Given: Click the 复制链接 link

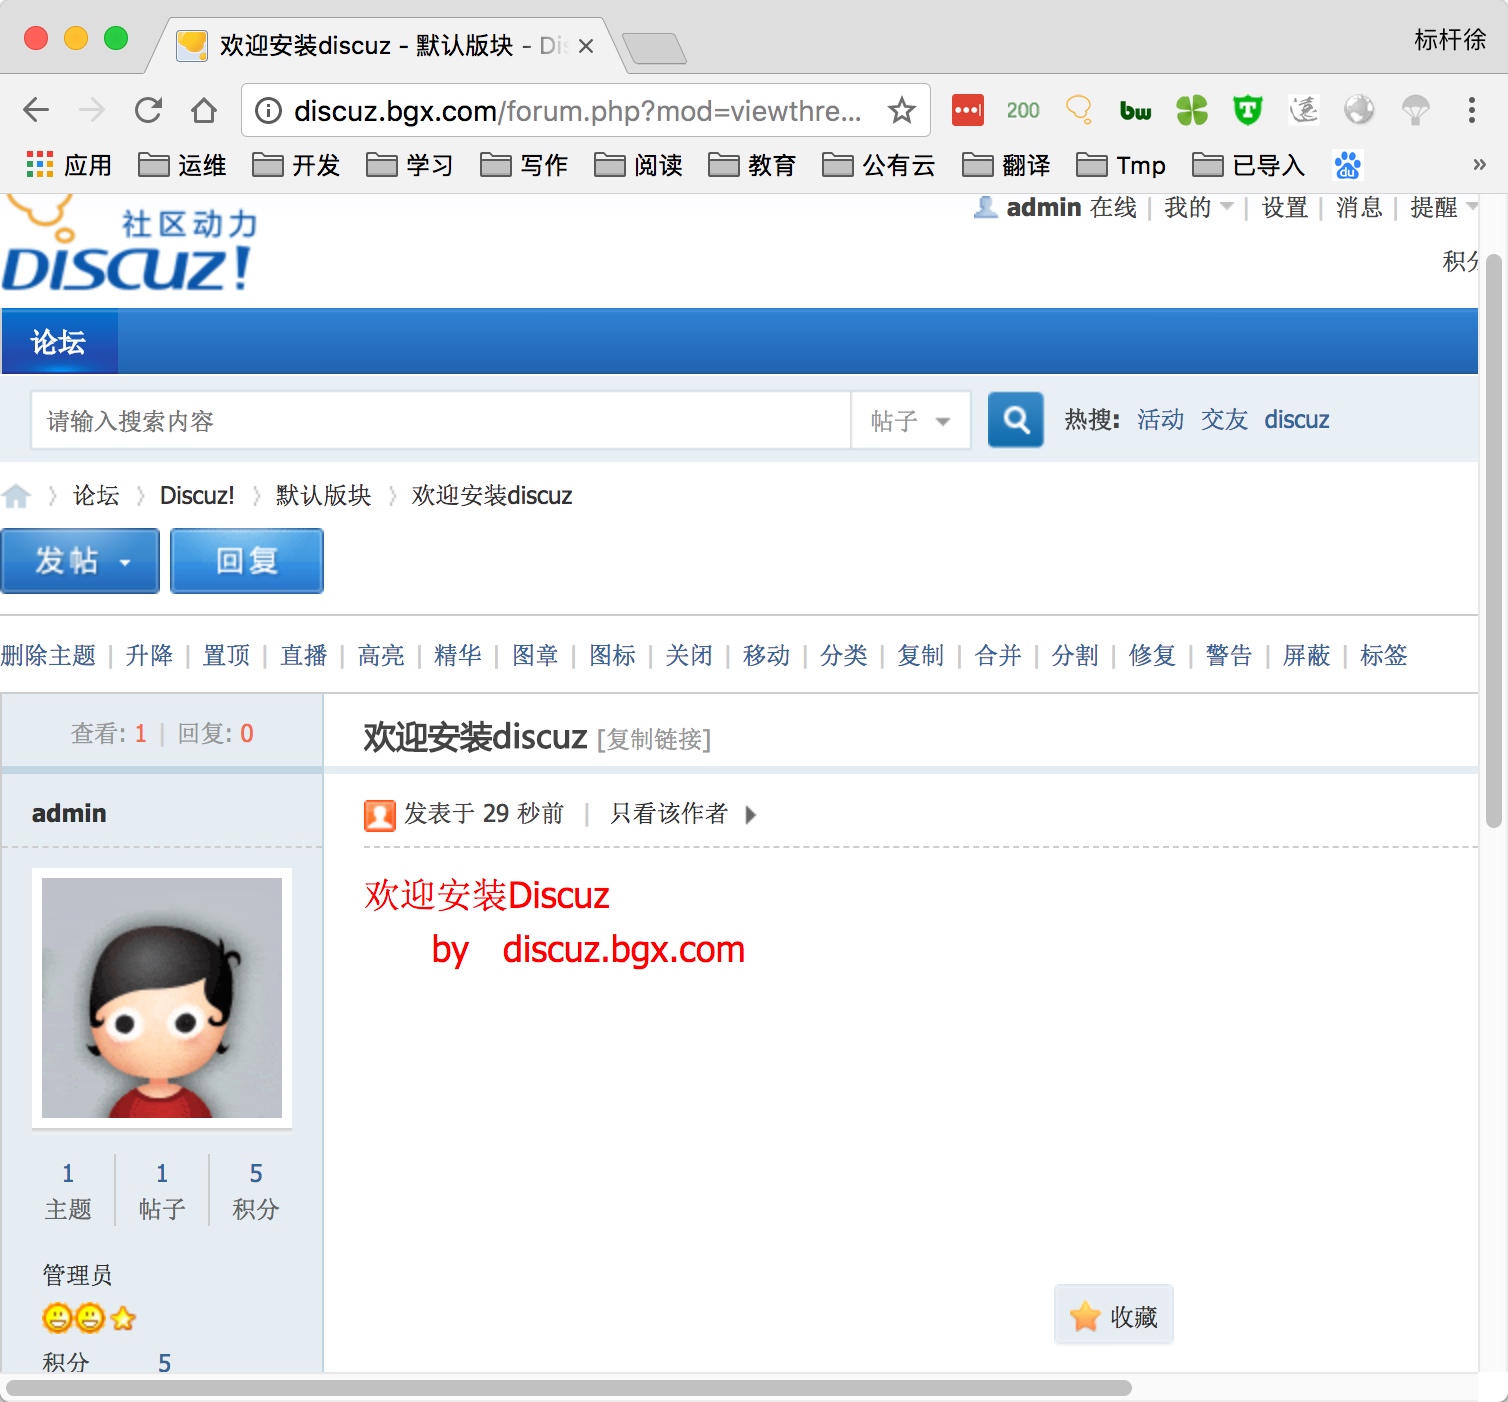Looking at the screenshot, I should pos(654,739).
